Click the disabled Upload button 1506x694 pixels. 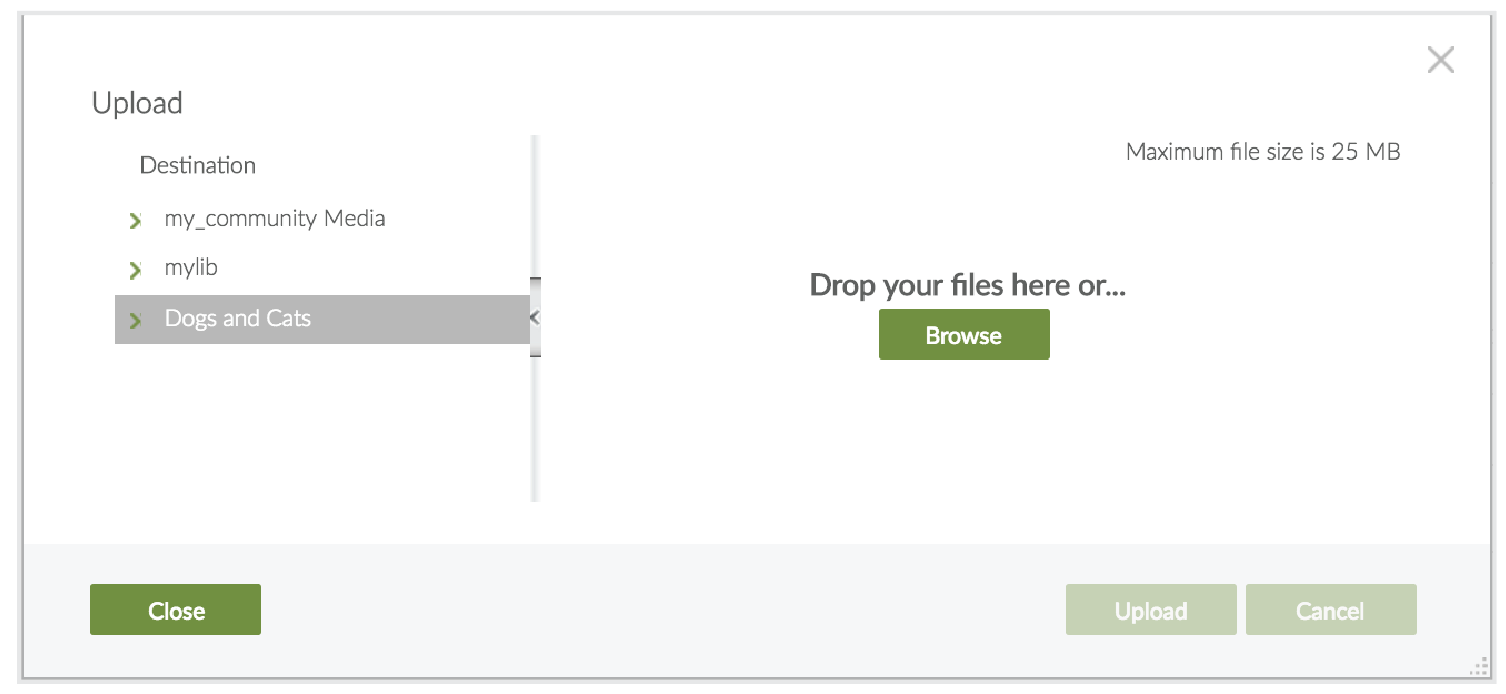click(x=1151, y=610)
